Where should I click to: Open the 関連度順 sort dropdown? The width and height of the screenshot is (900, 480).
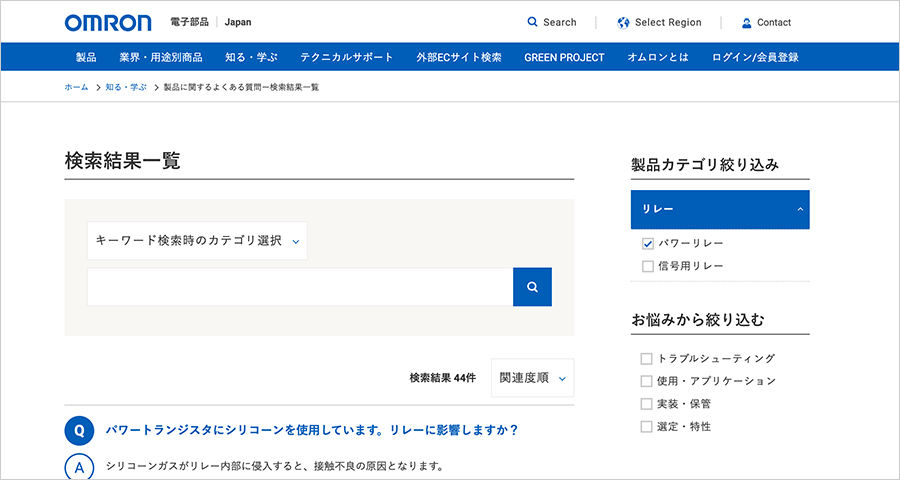[532, 378]
